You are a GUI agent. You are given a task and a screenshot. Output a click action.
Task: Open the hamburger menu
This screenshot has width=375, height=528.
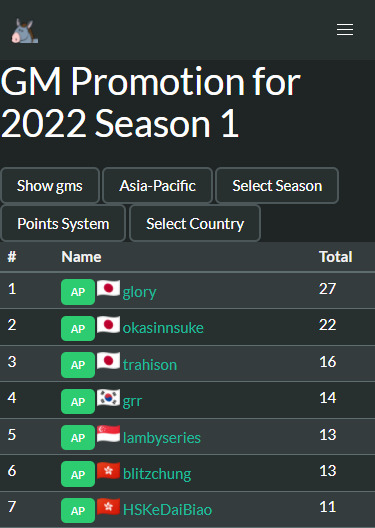pyautogui.click(x=345, y=30)
